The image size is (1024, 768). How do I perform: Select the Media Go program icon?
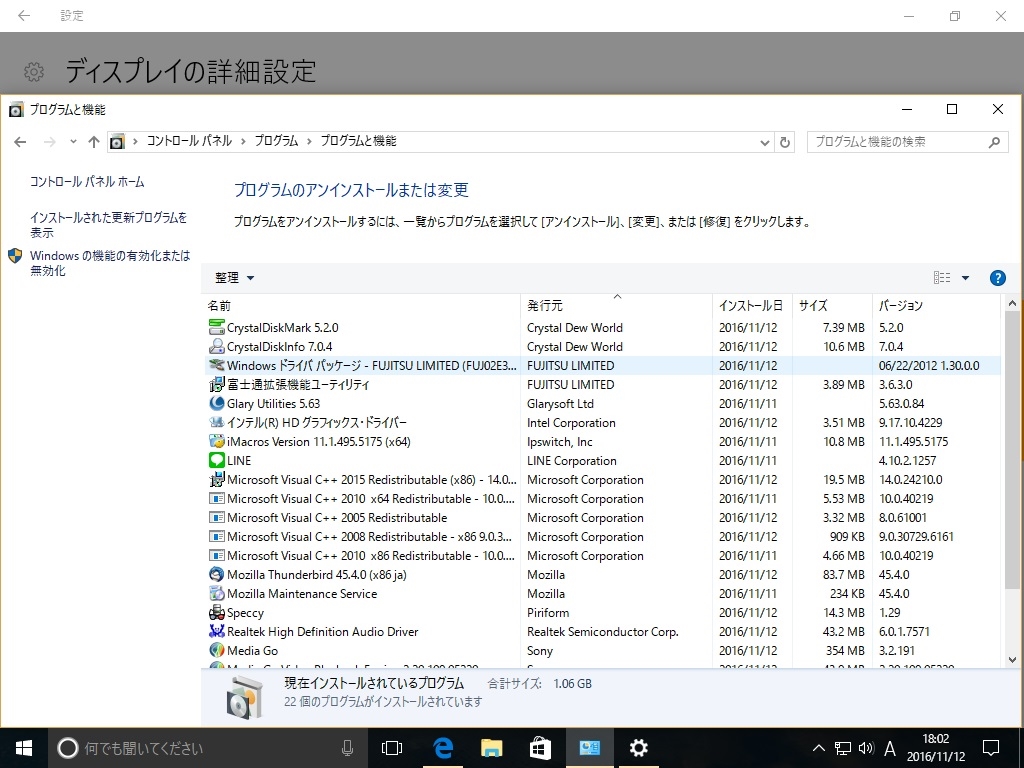(216, 650)
